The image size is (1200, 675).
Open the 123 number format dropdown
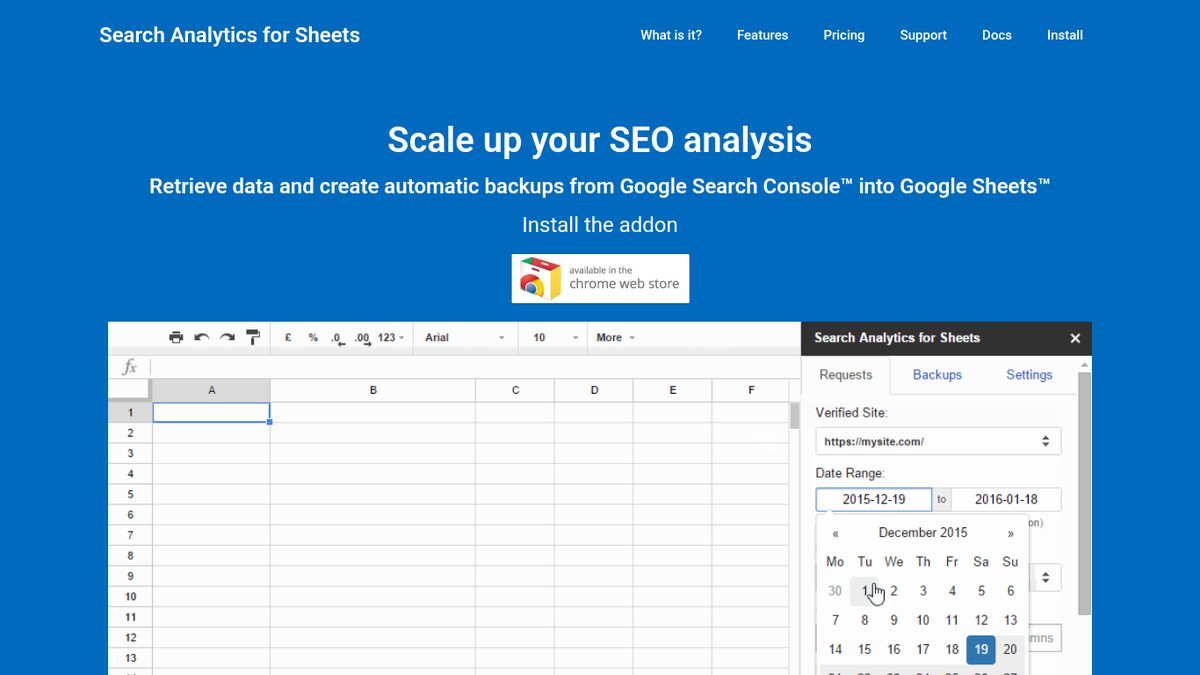391,338
